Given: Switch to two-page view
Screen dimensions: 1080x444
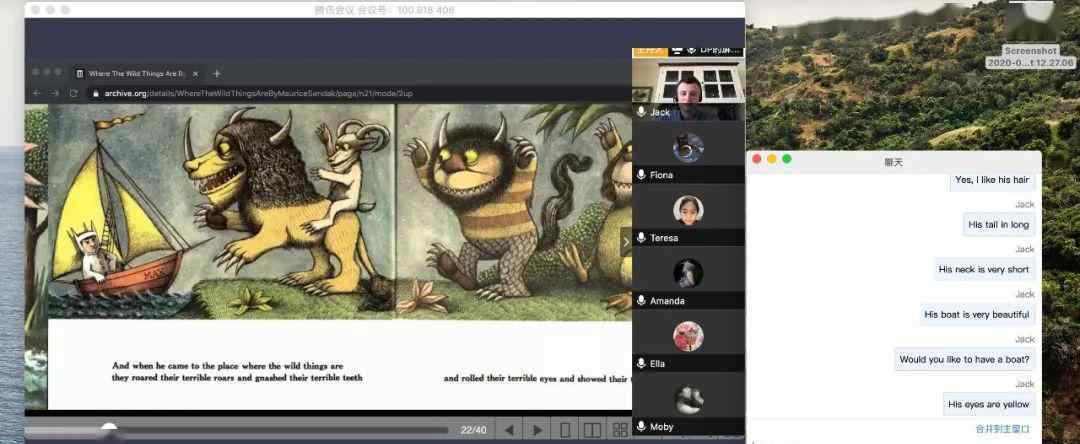Looking at the screenshot, I should (592, 430).
